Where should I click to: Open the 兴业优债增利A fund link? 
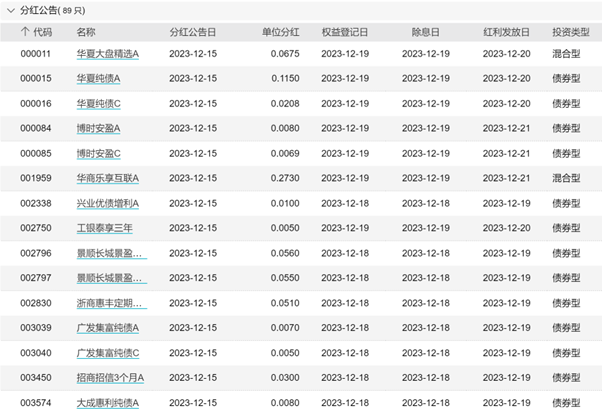coord(108,204)
